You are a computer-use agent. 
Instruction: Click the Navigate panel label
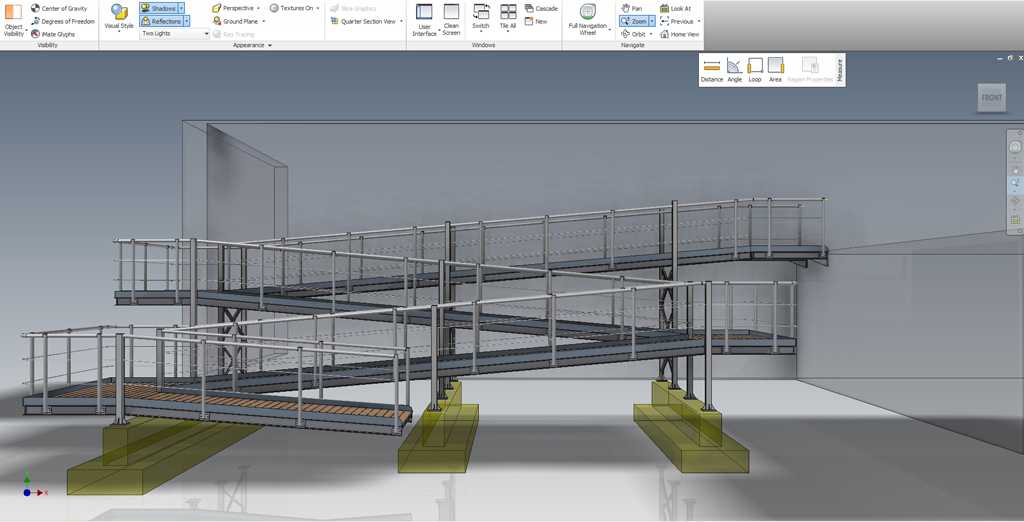[x=632, y=45]
